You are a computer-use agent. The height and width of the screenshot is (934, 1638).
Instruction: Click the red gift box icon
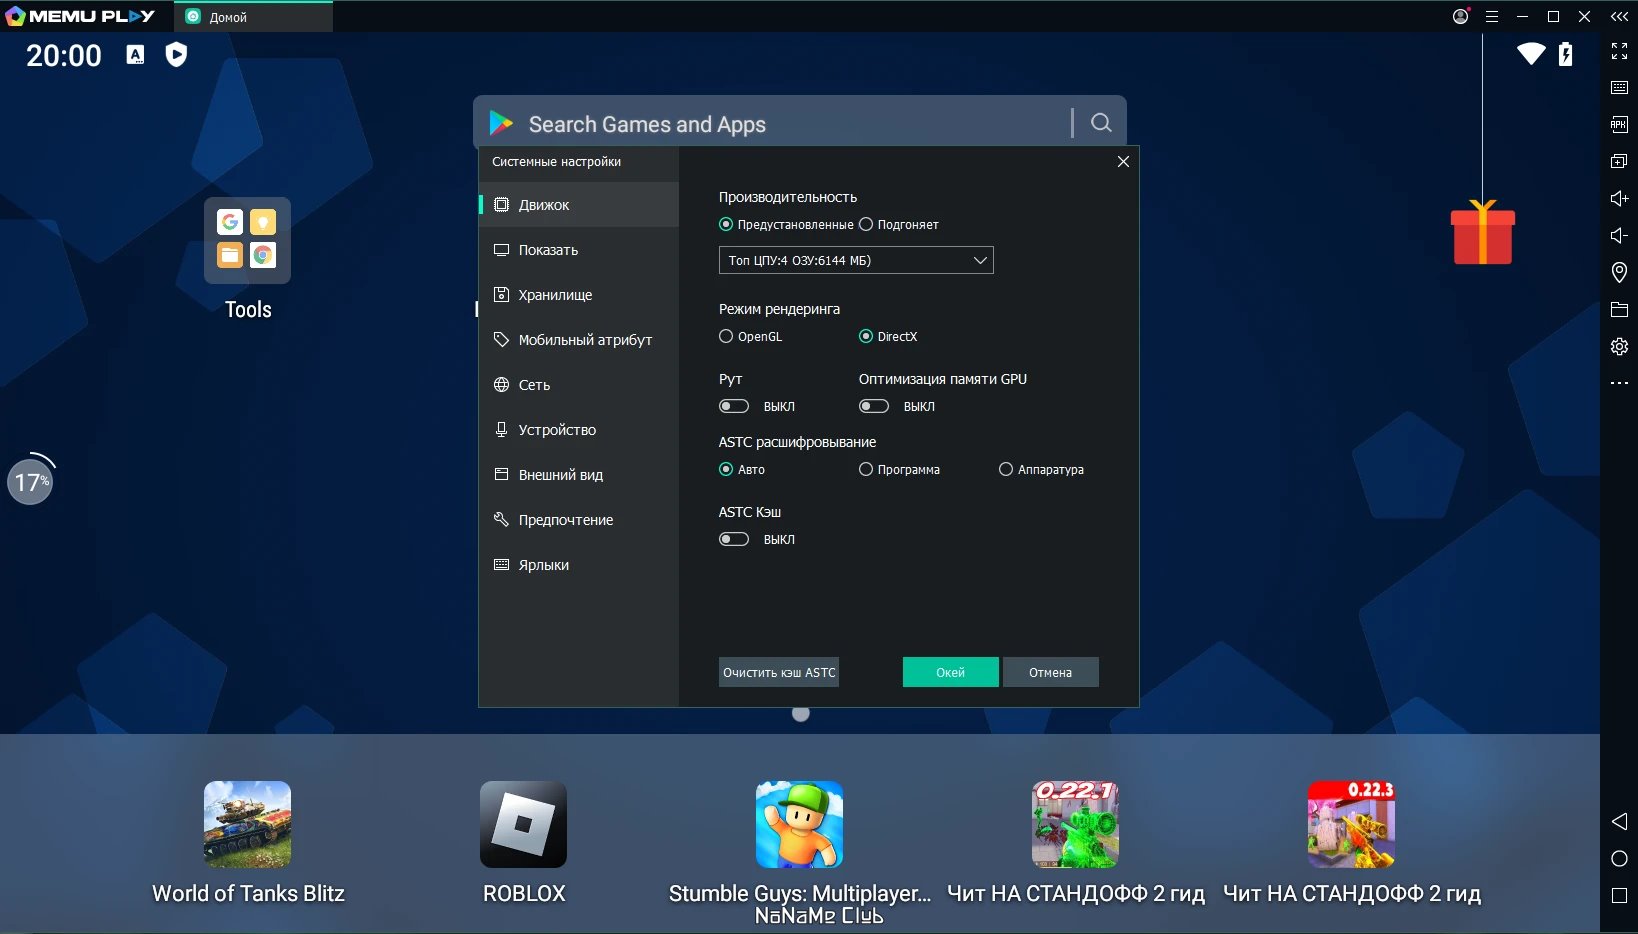(x=1482, y=232)
